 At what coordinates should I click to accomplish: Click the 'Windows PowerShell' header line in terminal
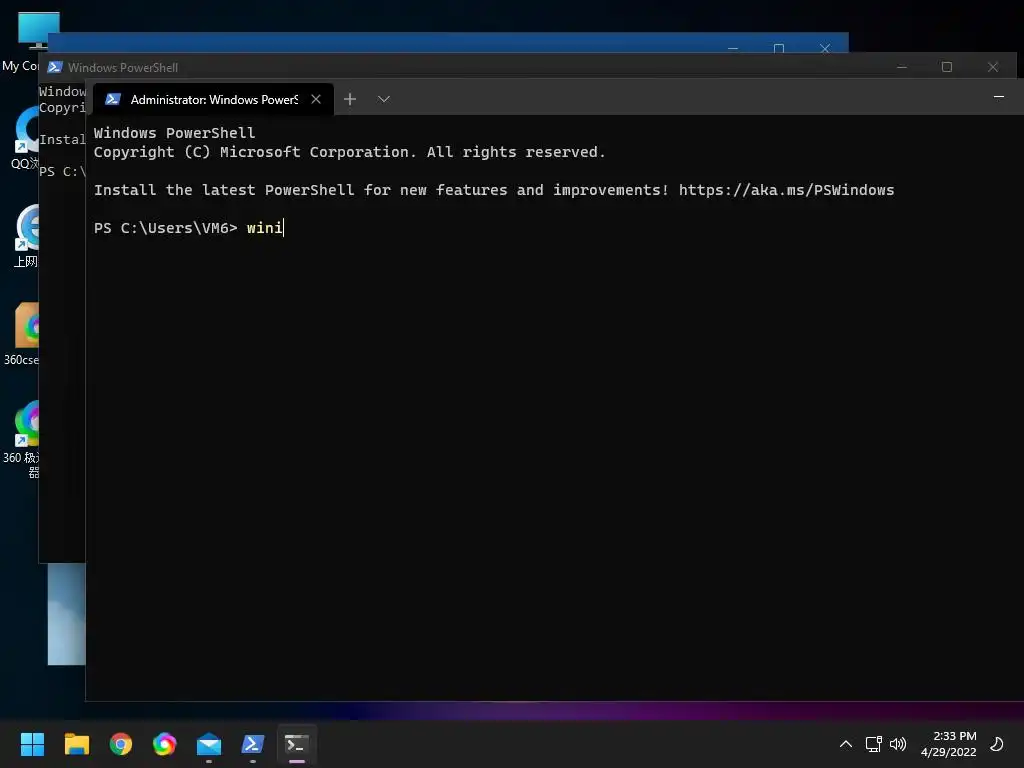(x=174, y=133)
